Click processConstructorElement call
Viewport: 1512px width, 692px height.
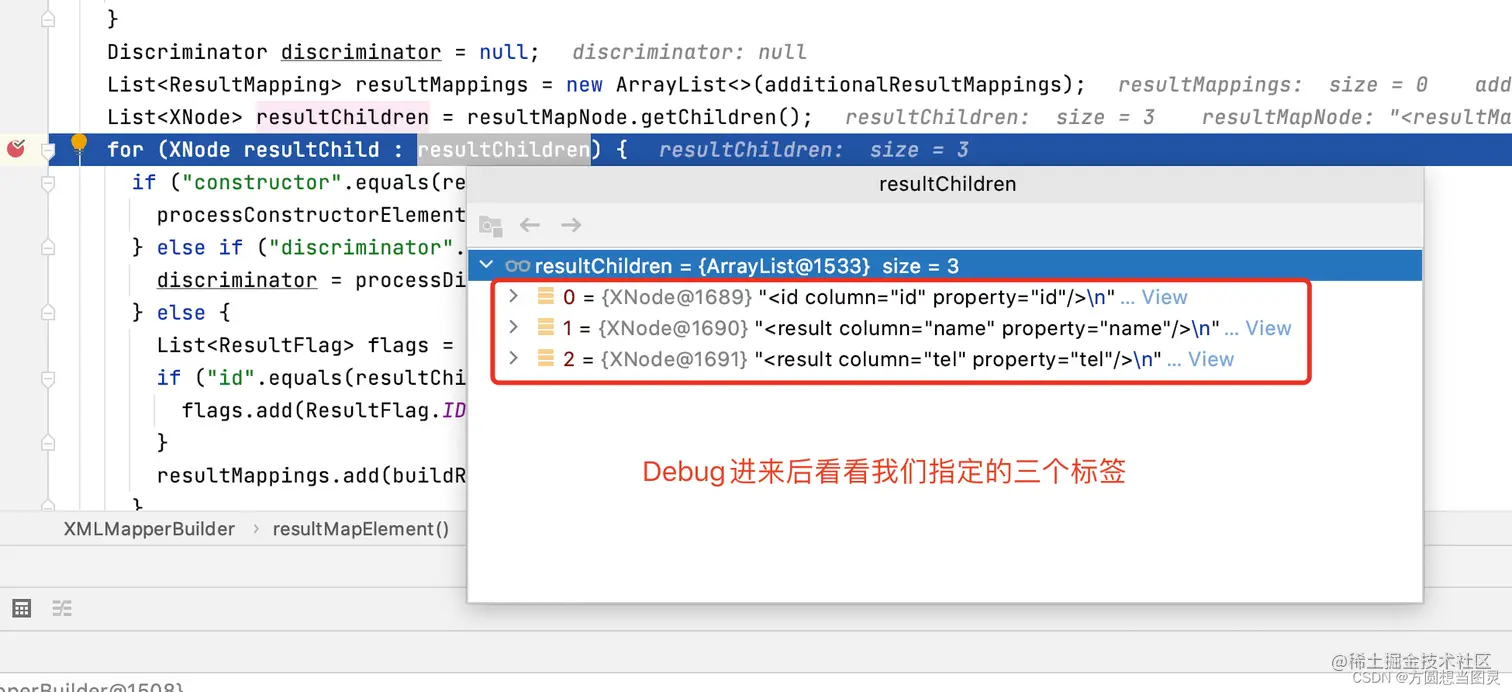[311, 215]
